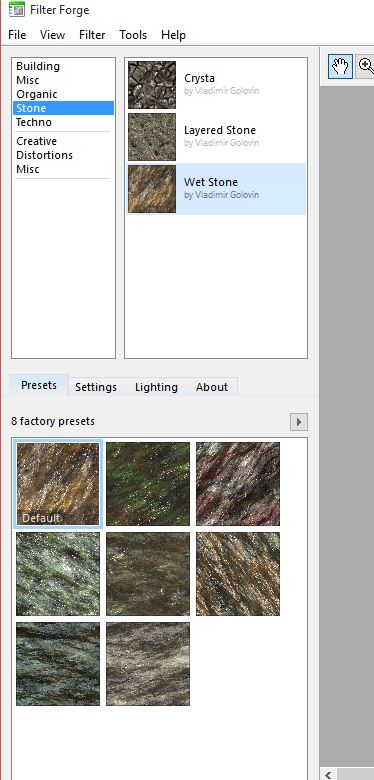
Task: Select the middle preset in second row
Action: (148, 574)
